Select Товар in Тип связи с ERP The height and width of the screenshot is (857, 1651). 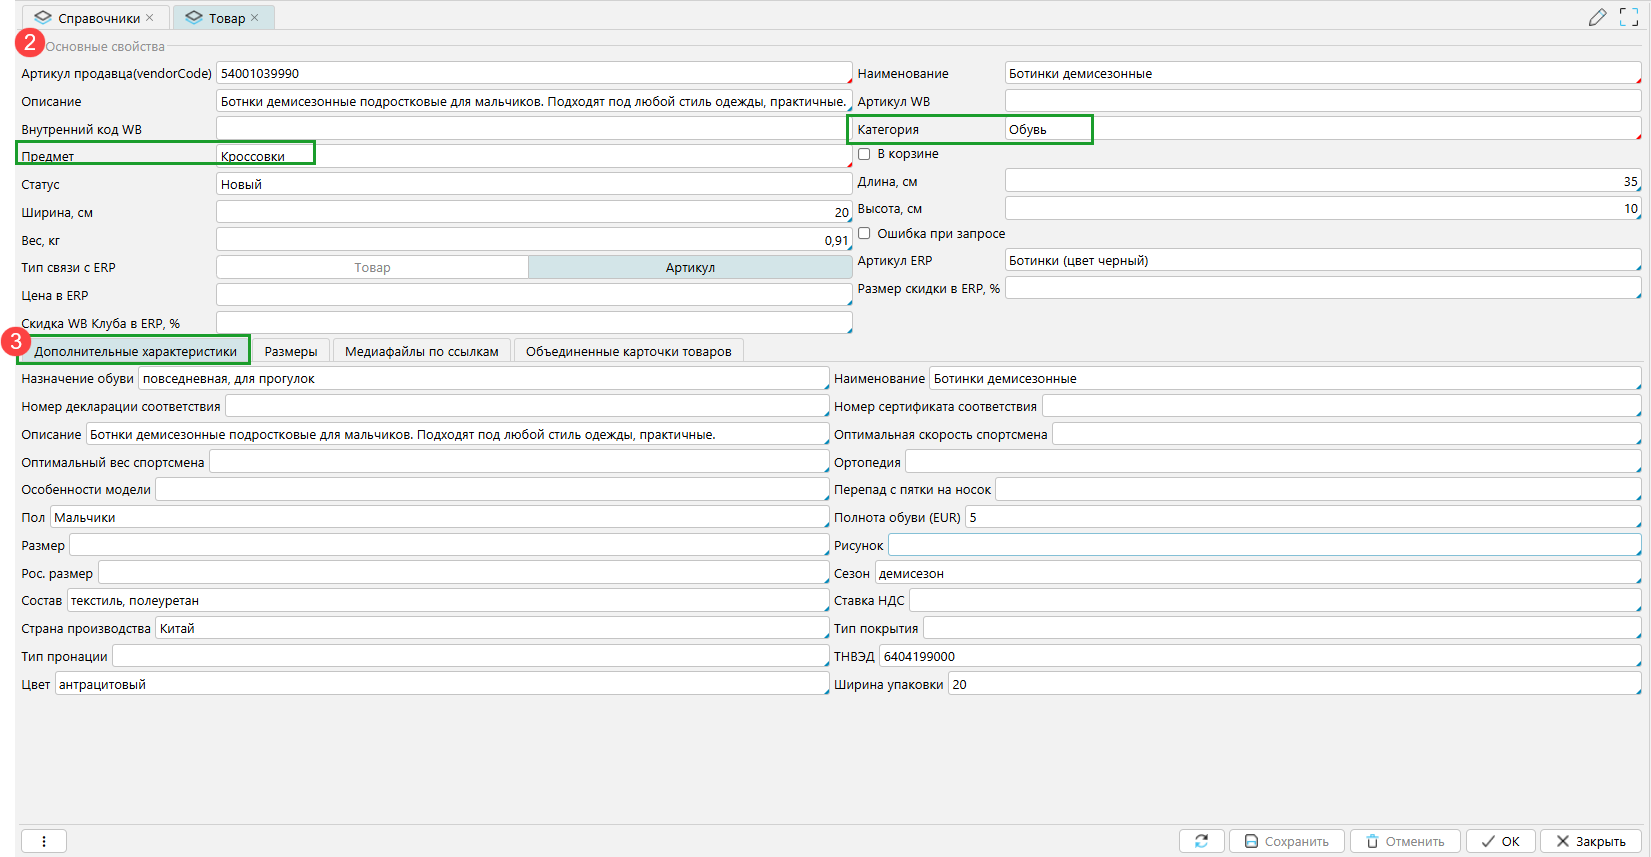(372, 268)
